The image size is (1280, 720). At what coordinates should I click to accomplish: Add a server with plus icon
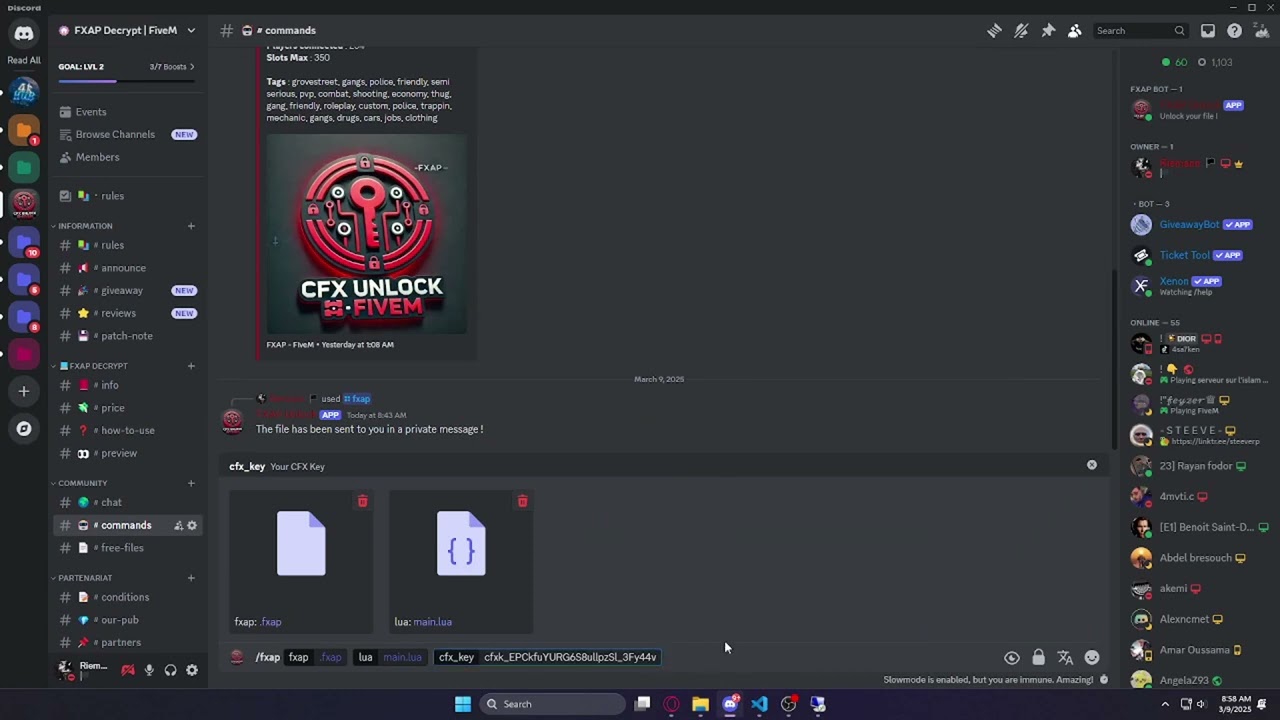coord(24,391)
